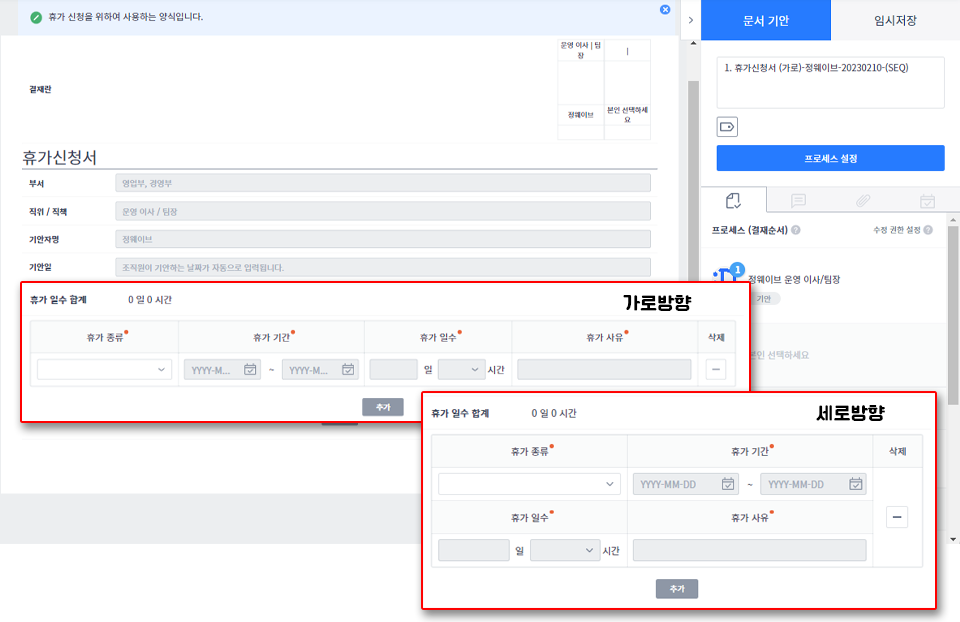Open the paperclip attachments icon tab
This screenshot has width=960, height=622.
863,200
